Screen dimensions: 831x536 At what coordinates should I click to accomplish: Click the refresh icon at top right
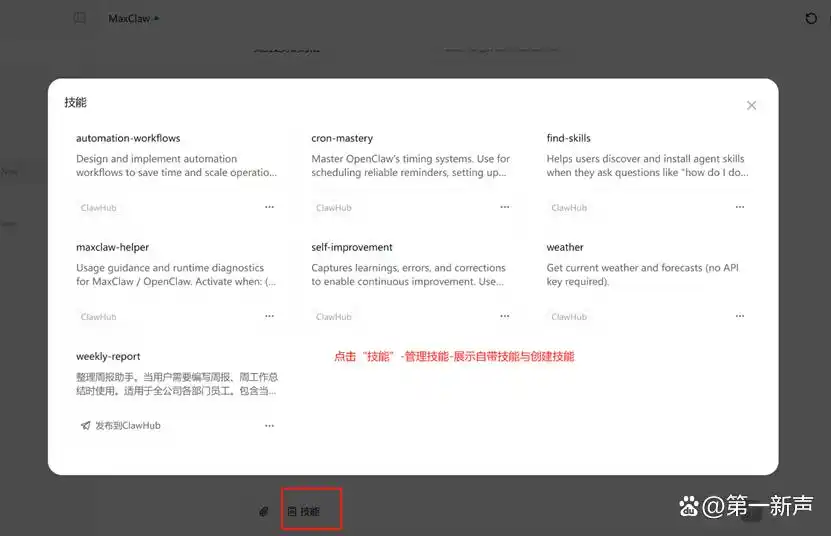(811, 19)
